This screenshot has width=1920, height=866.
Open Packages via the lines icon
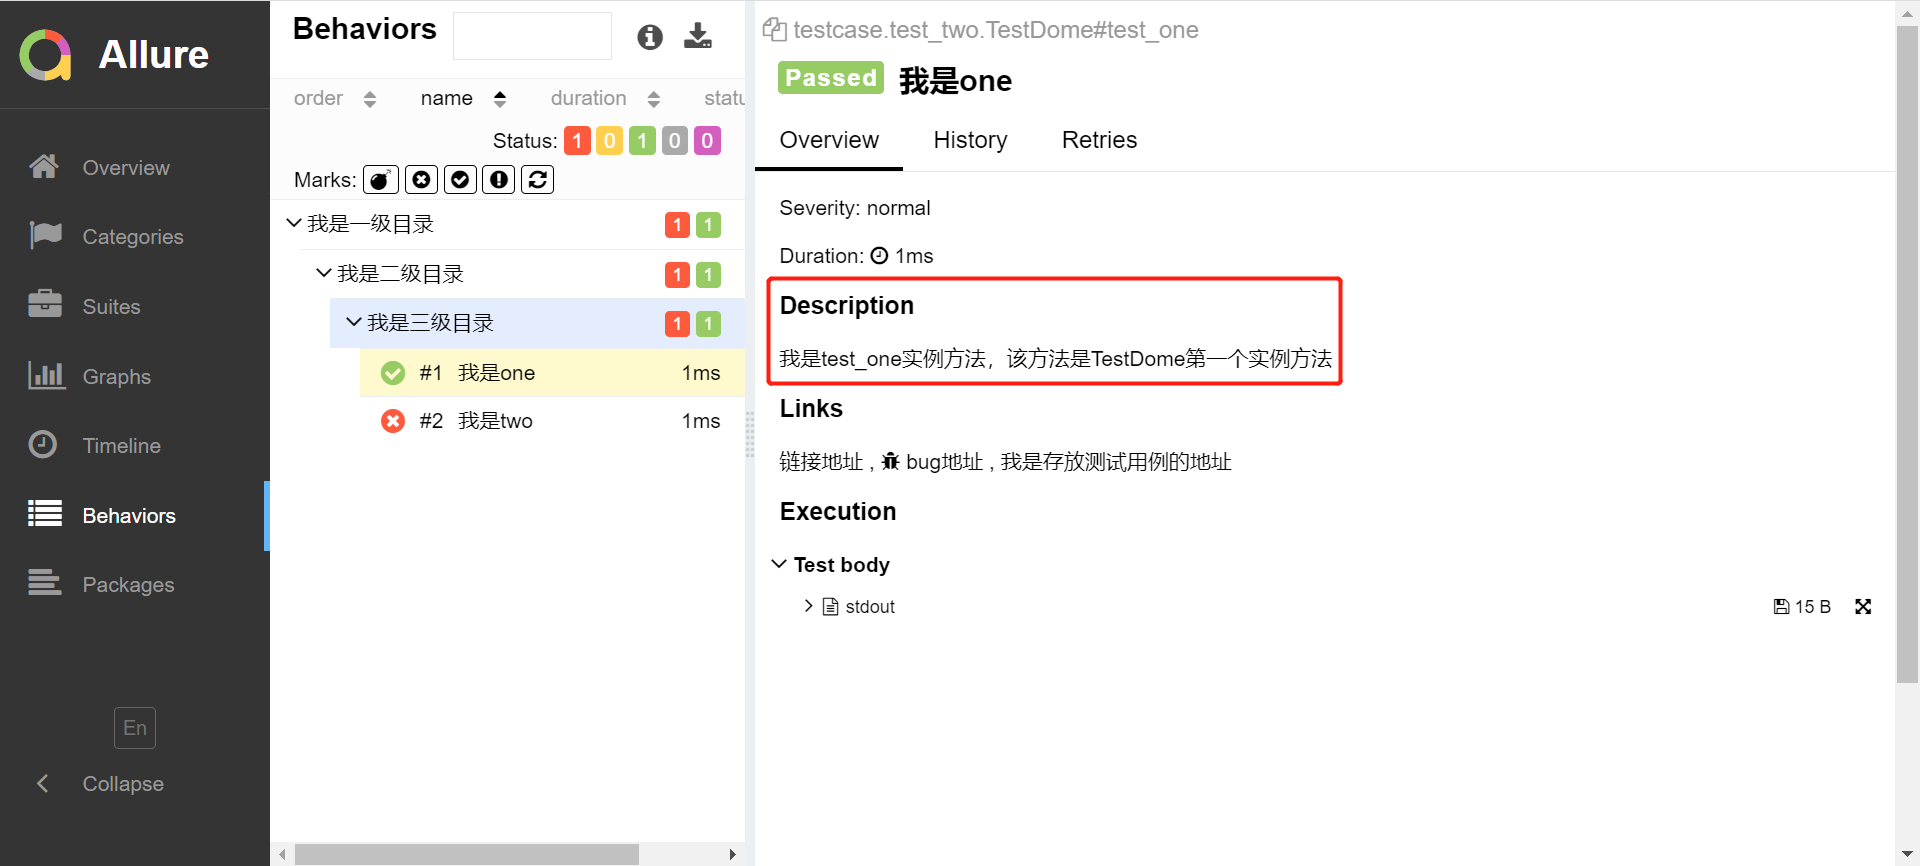[44, 582]
